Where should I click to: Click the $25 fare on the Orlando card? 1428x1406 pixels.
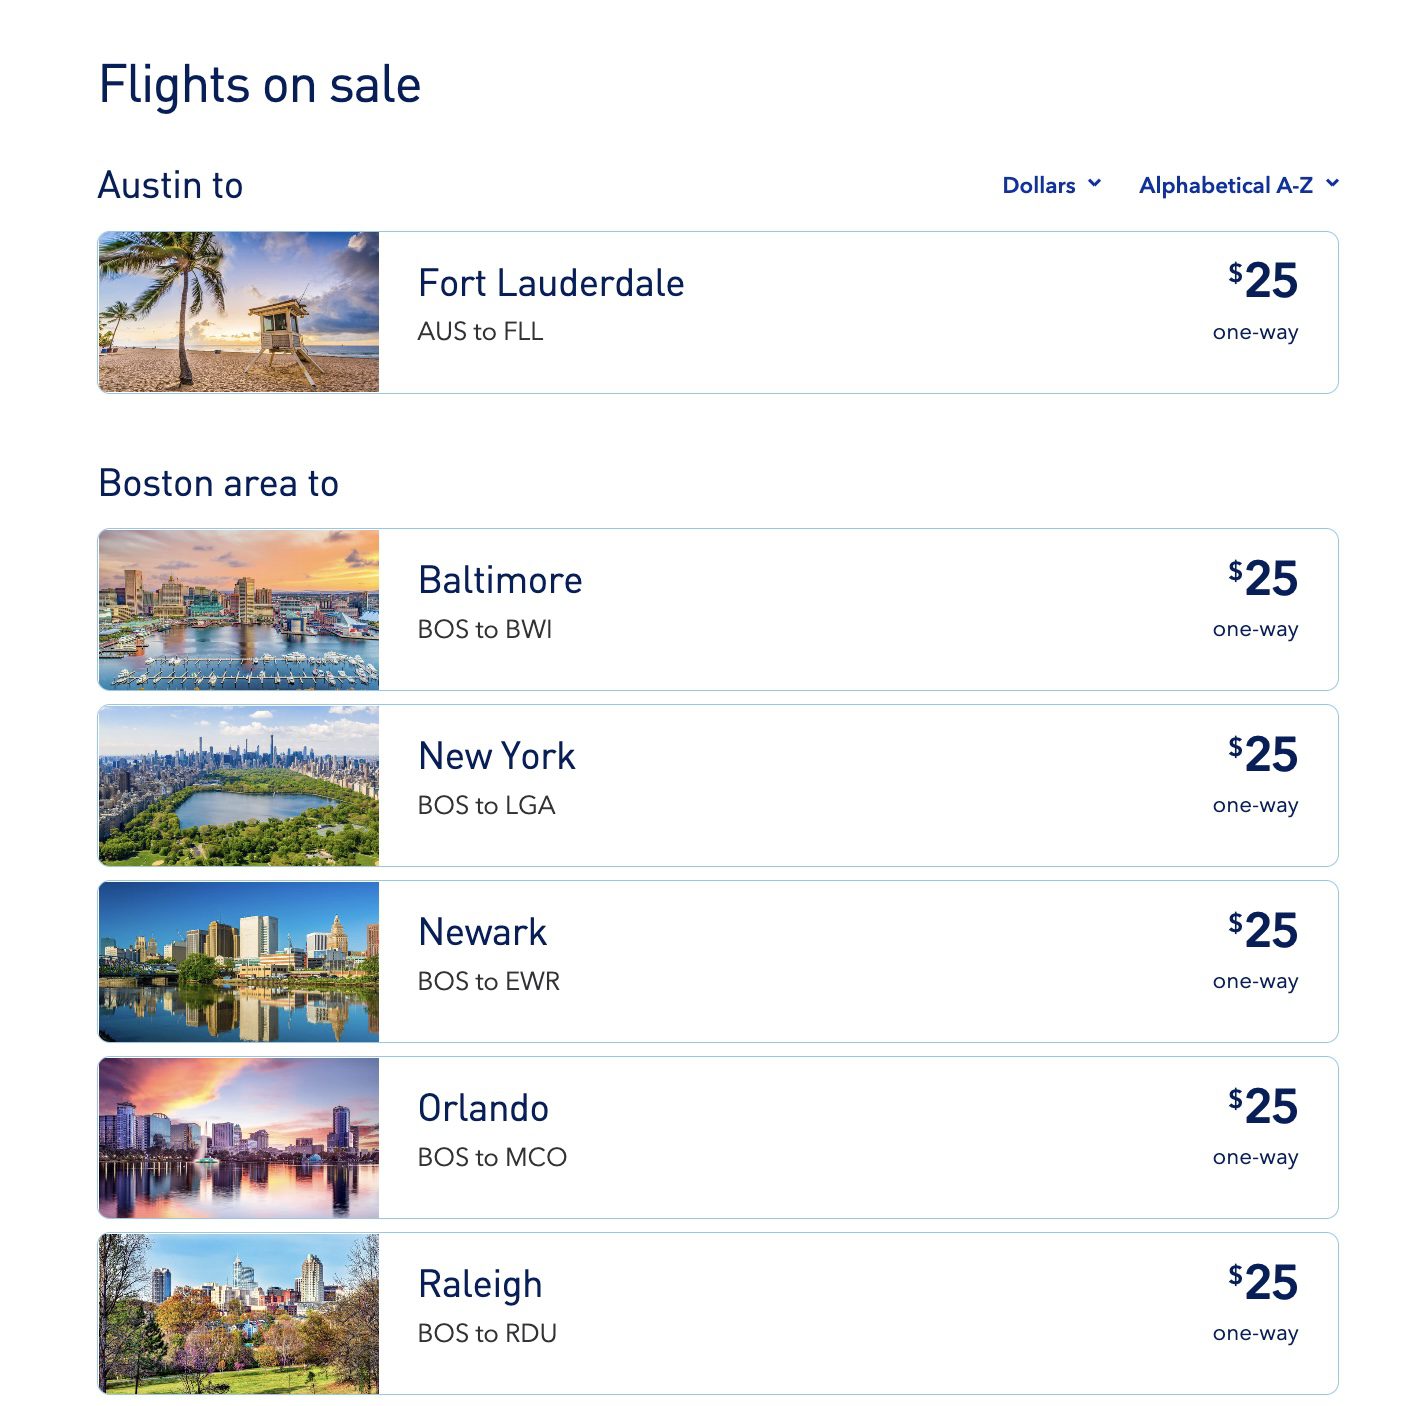pos(1265,1106)
